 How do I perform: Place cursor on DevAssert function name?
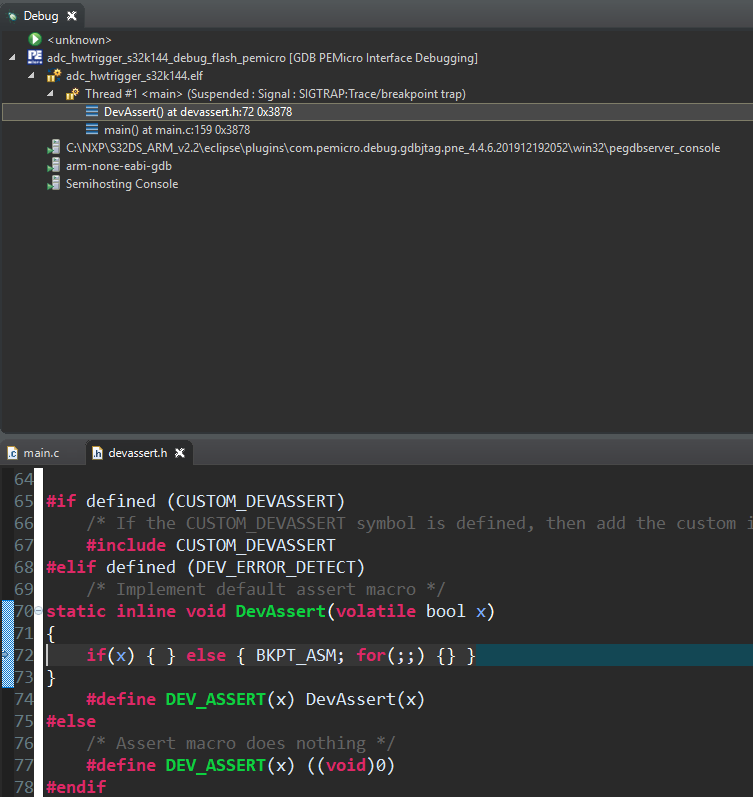pos(280,611)
